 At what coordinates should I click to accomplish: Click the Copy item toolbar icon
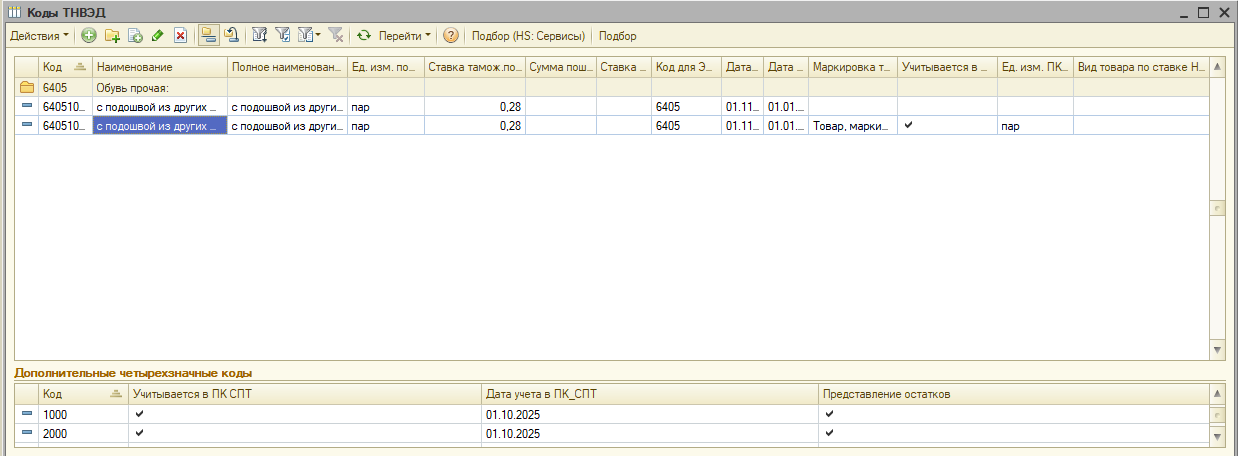click(135, 36)
